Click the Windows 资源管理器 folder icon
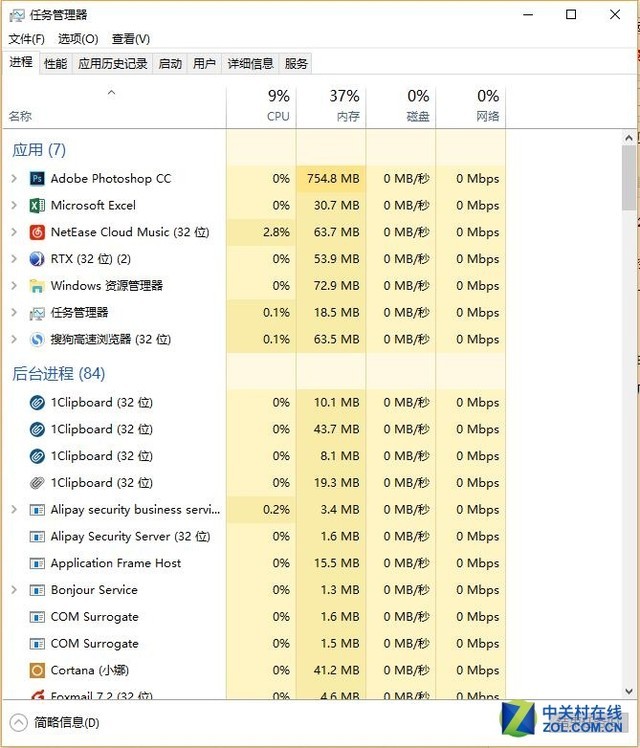 37,286
